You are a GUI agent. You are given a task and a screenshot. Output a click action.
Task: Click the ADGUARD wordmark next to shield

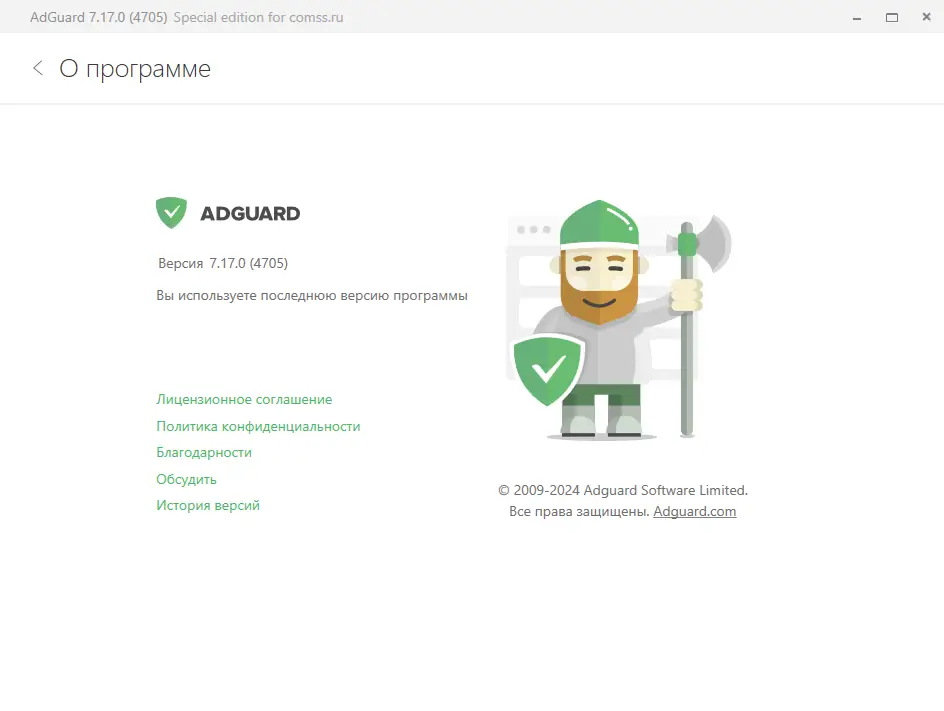click(x=250, y=214)
